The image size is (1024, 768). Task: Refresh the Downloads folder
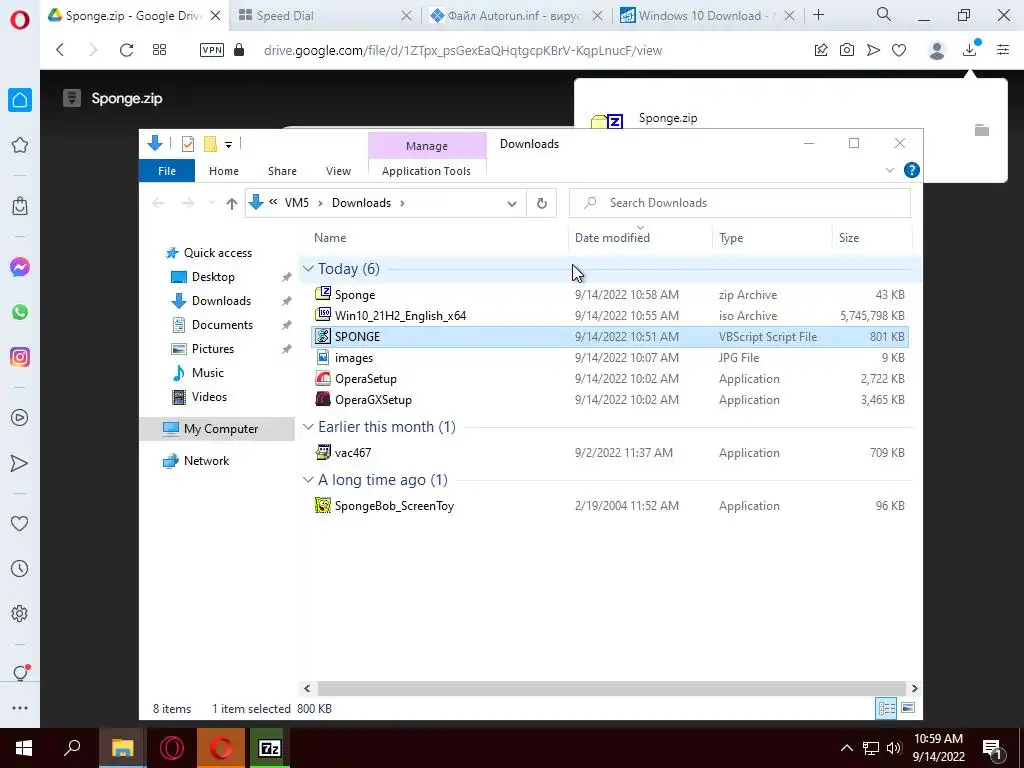point(541,203)
